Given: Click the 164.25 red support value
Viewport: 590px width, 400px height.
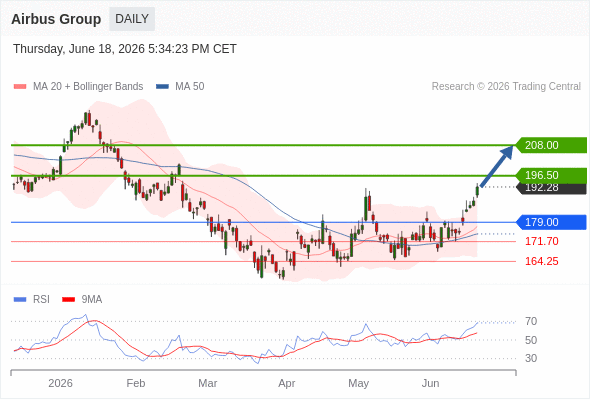Looking at the screenshot, I should tap(541, 261).
